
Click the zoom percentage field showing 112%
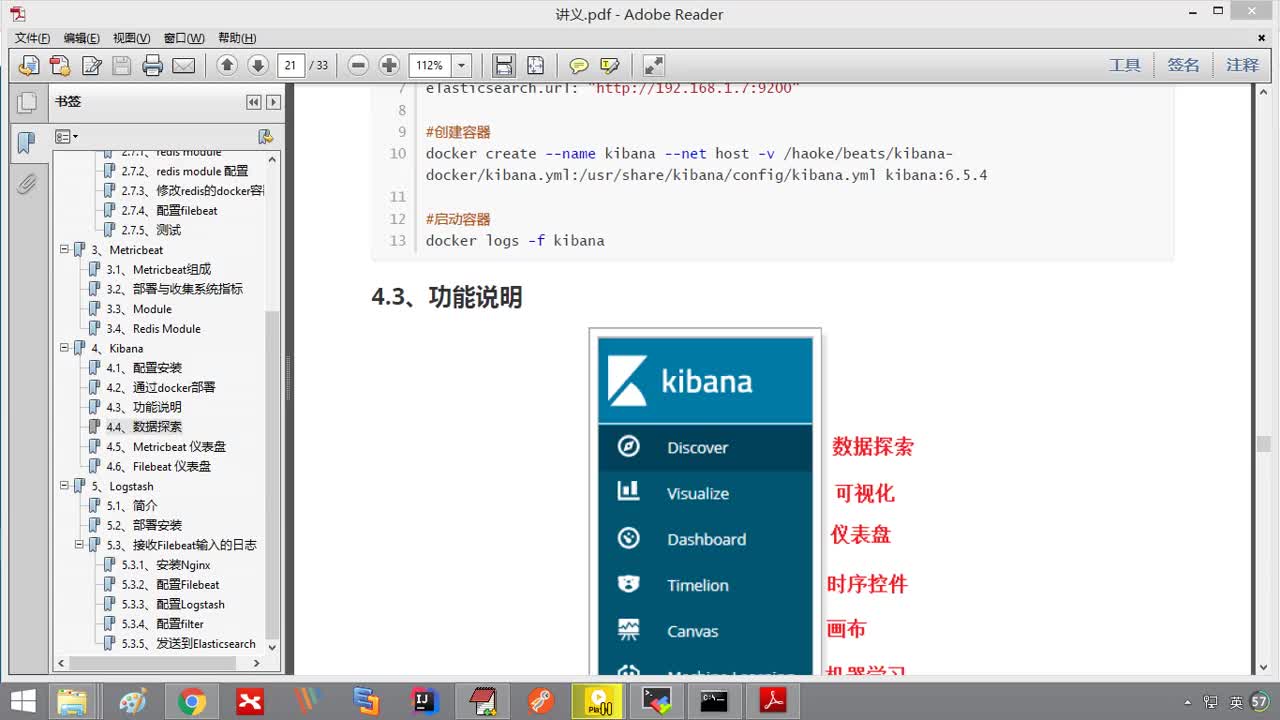430,66
